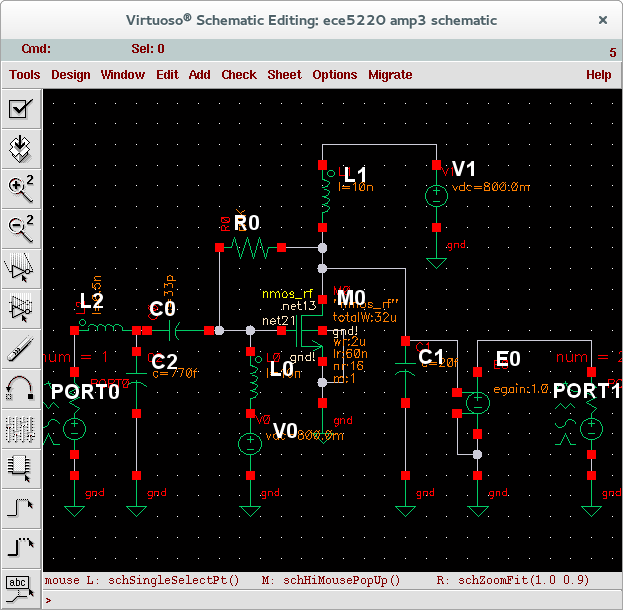This screenshot has width=623, height=610.
Task: Click the ground triangle below C2
Action: pos(136,511)
